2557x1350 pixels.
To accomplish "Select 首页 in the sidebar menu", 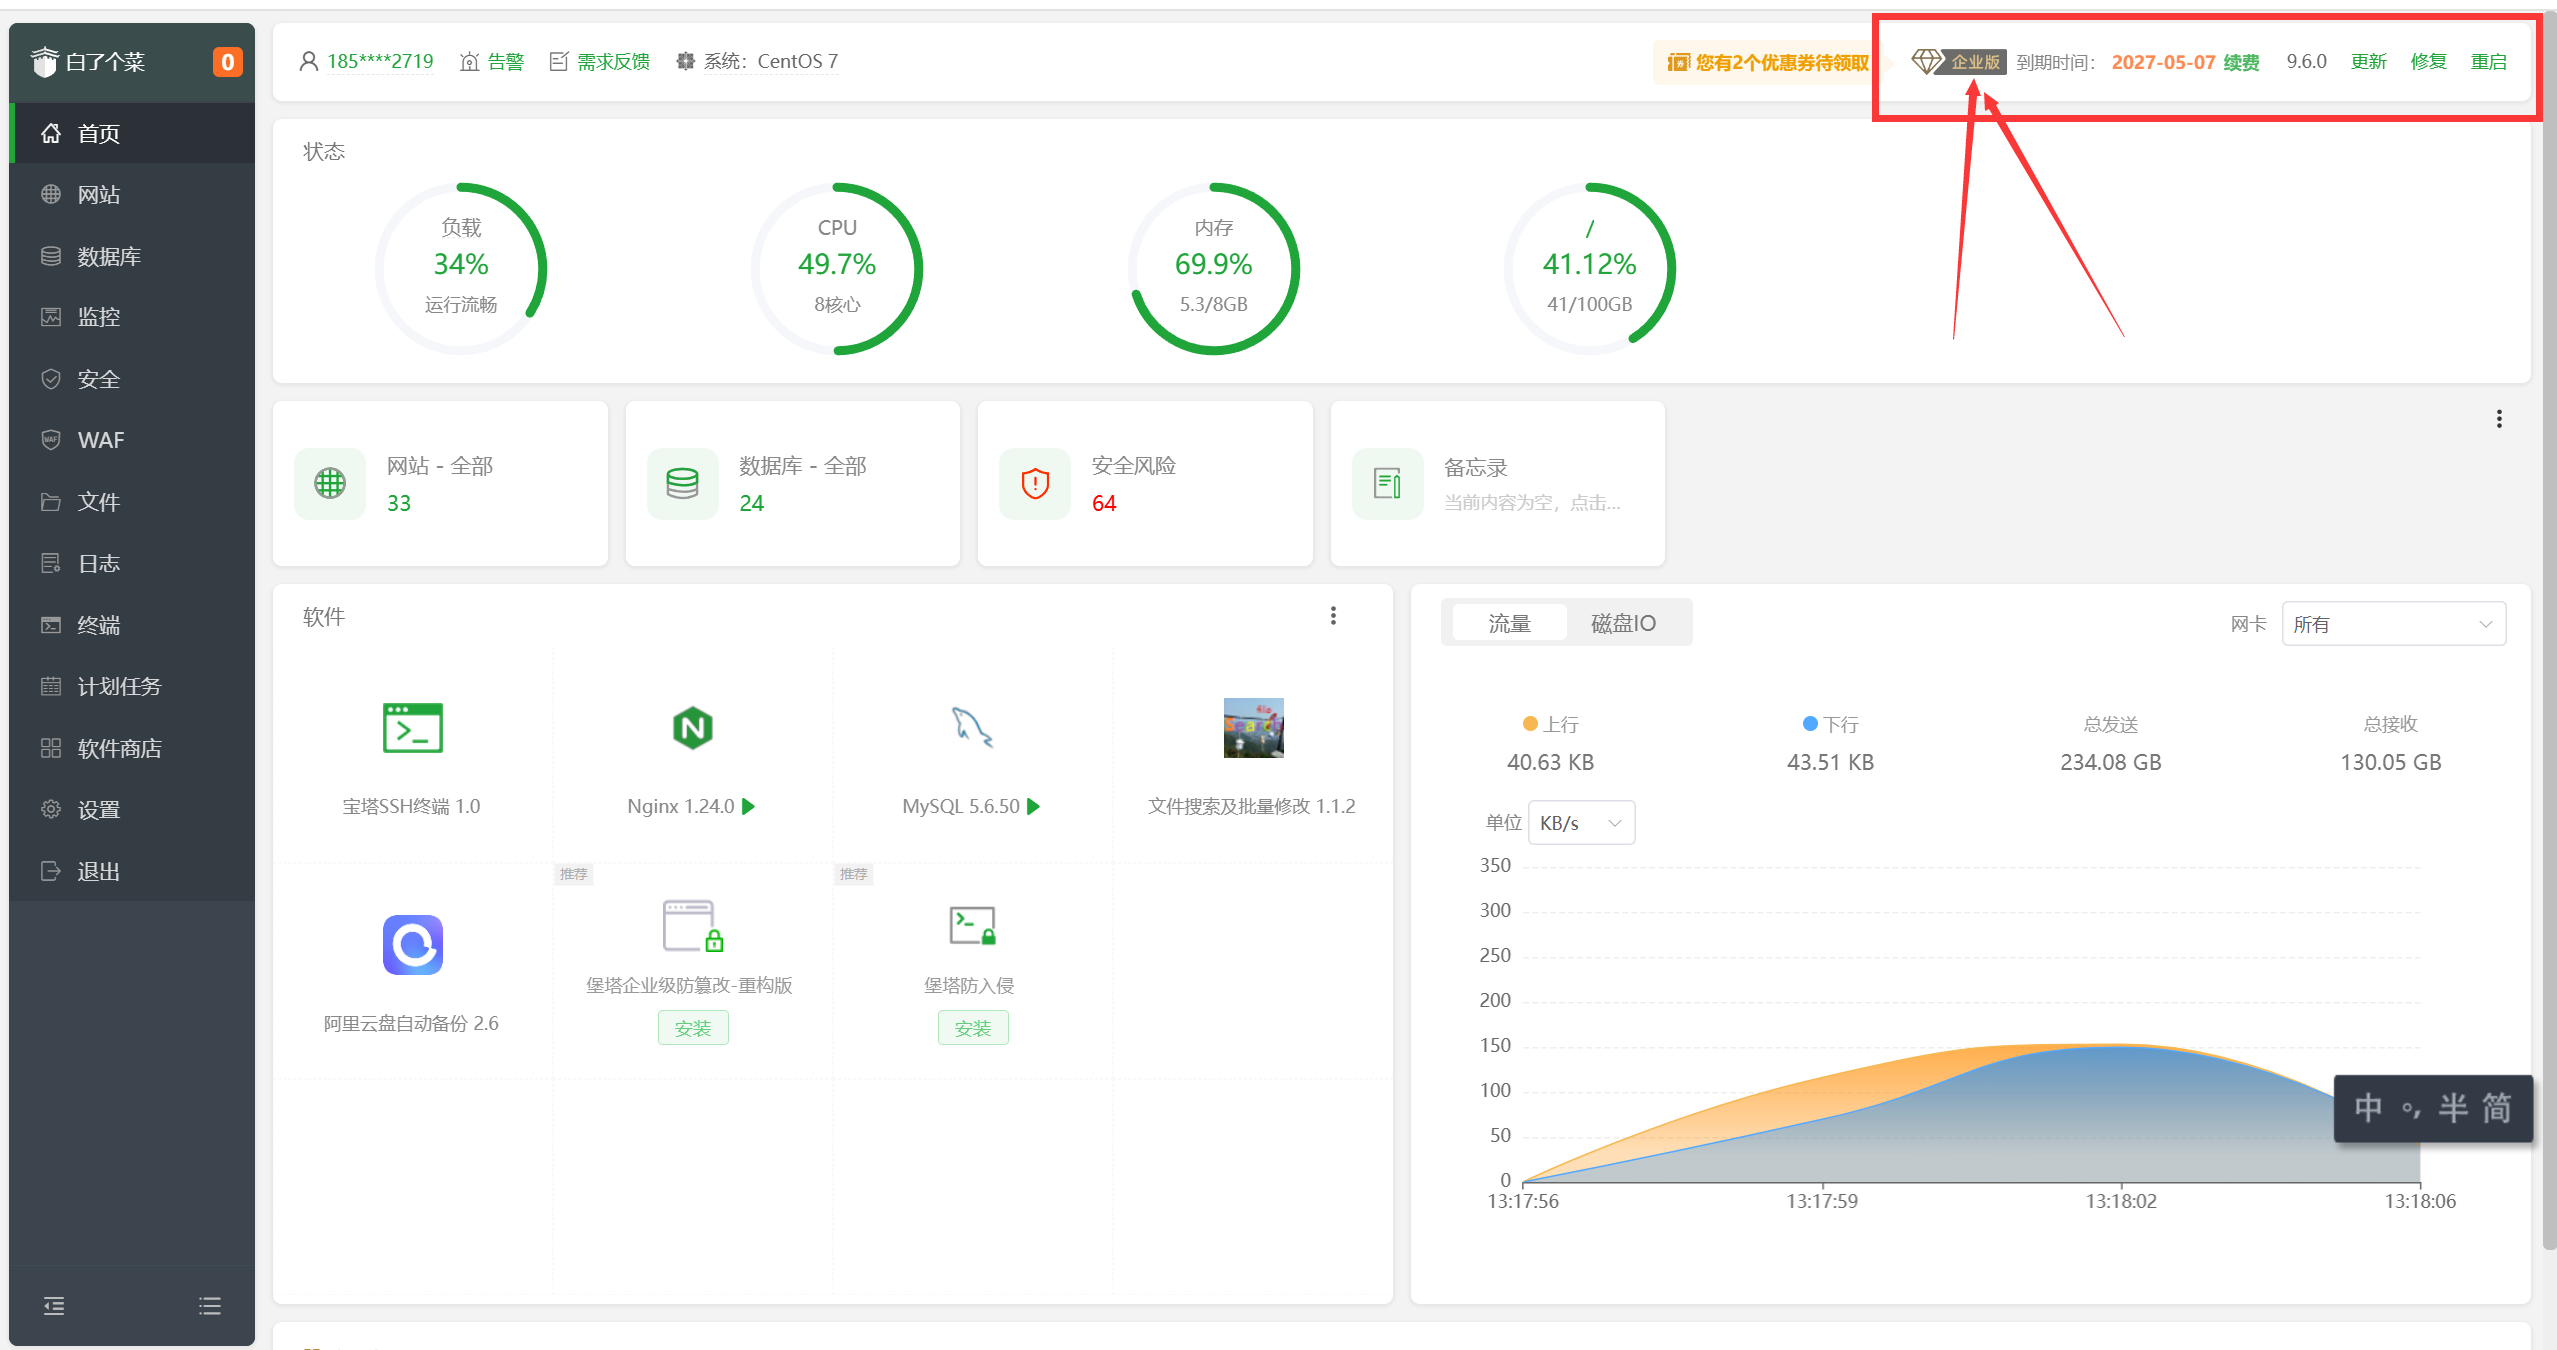I will [97, 133].
